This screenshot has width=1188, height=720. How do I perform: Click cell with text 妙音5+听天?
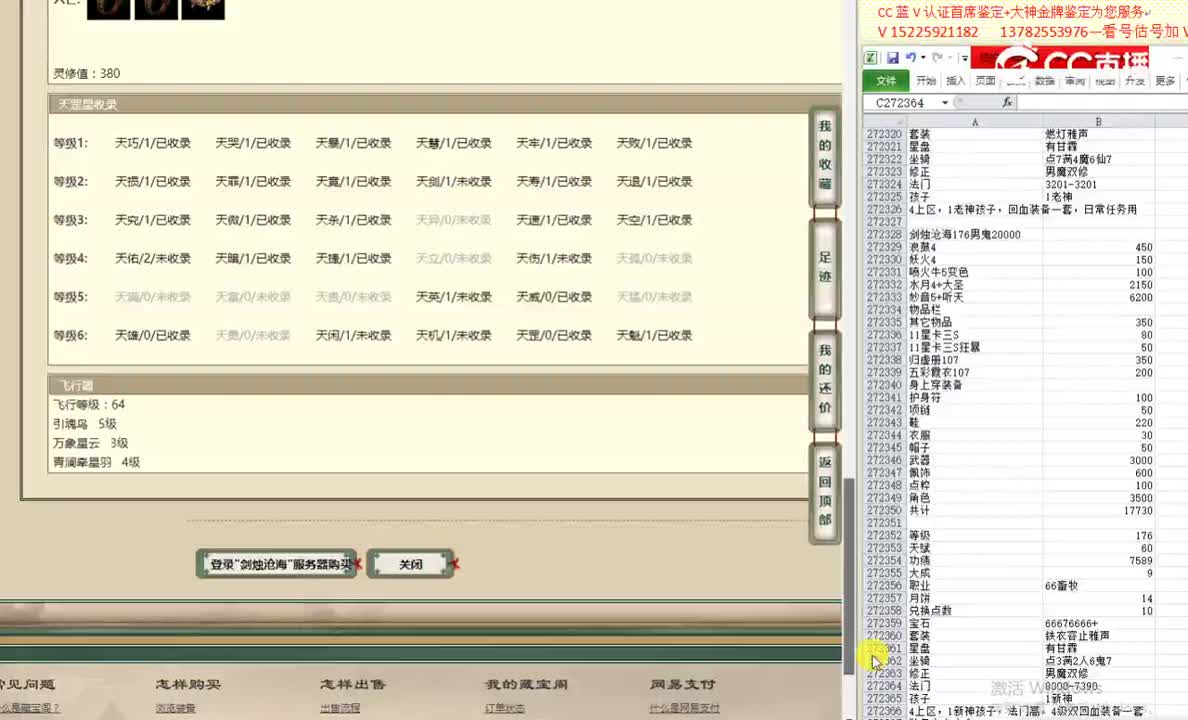coord(974,297)
